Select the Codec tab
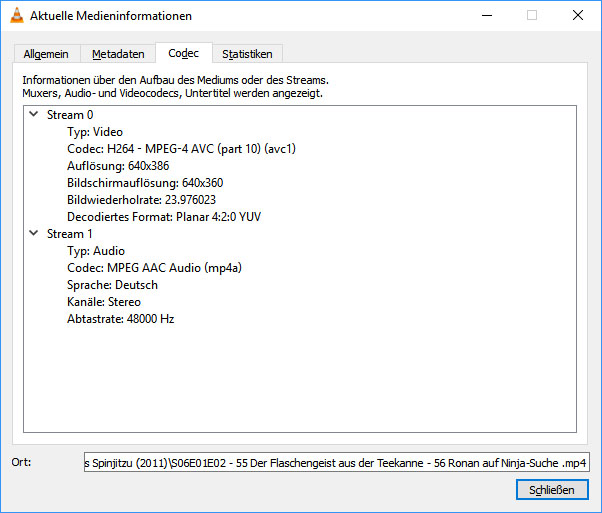The image size is (602, 513). click(x=184, y=53)
